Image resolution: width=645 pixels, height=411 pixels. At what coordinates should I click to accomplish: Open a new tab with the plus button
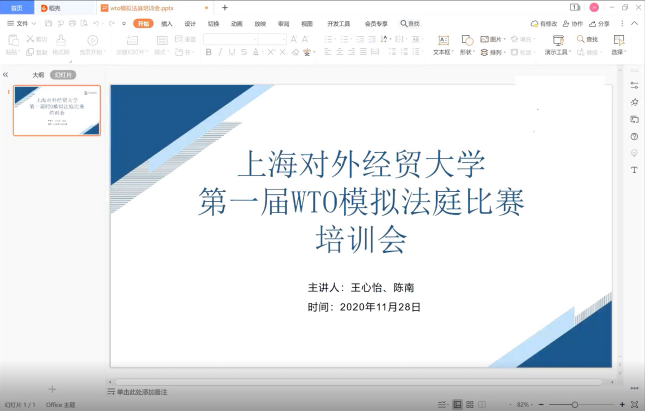tap(225, 7)
